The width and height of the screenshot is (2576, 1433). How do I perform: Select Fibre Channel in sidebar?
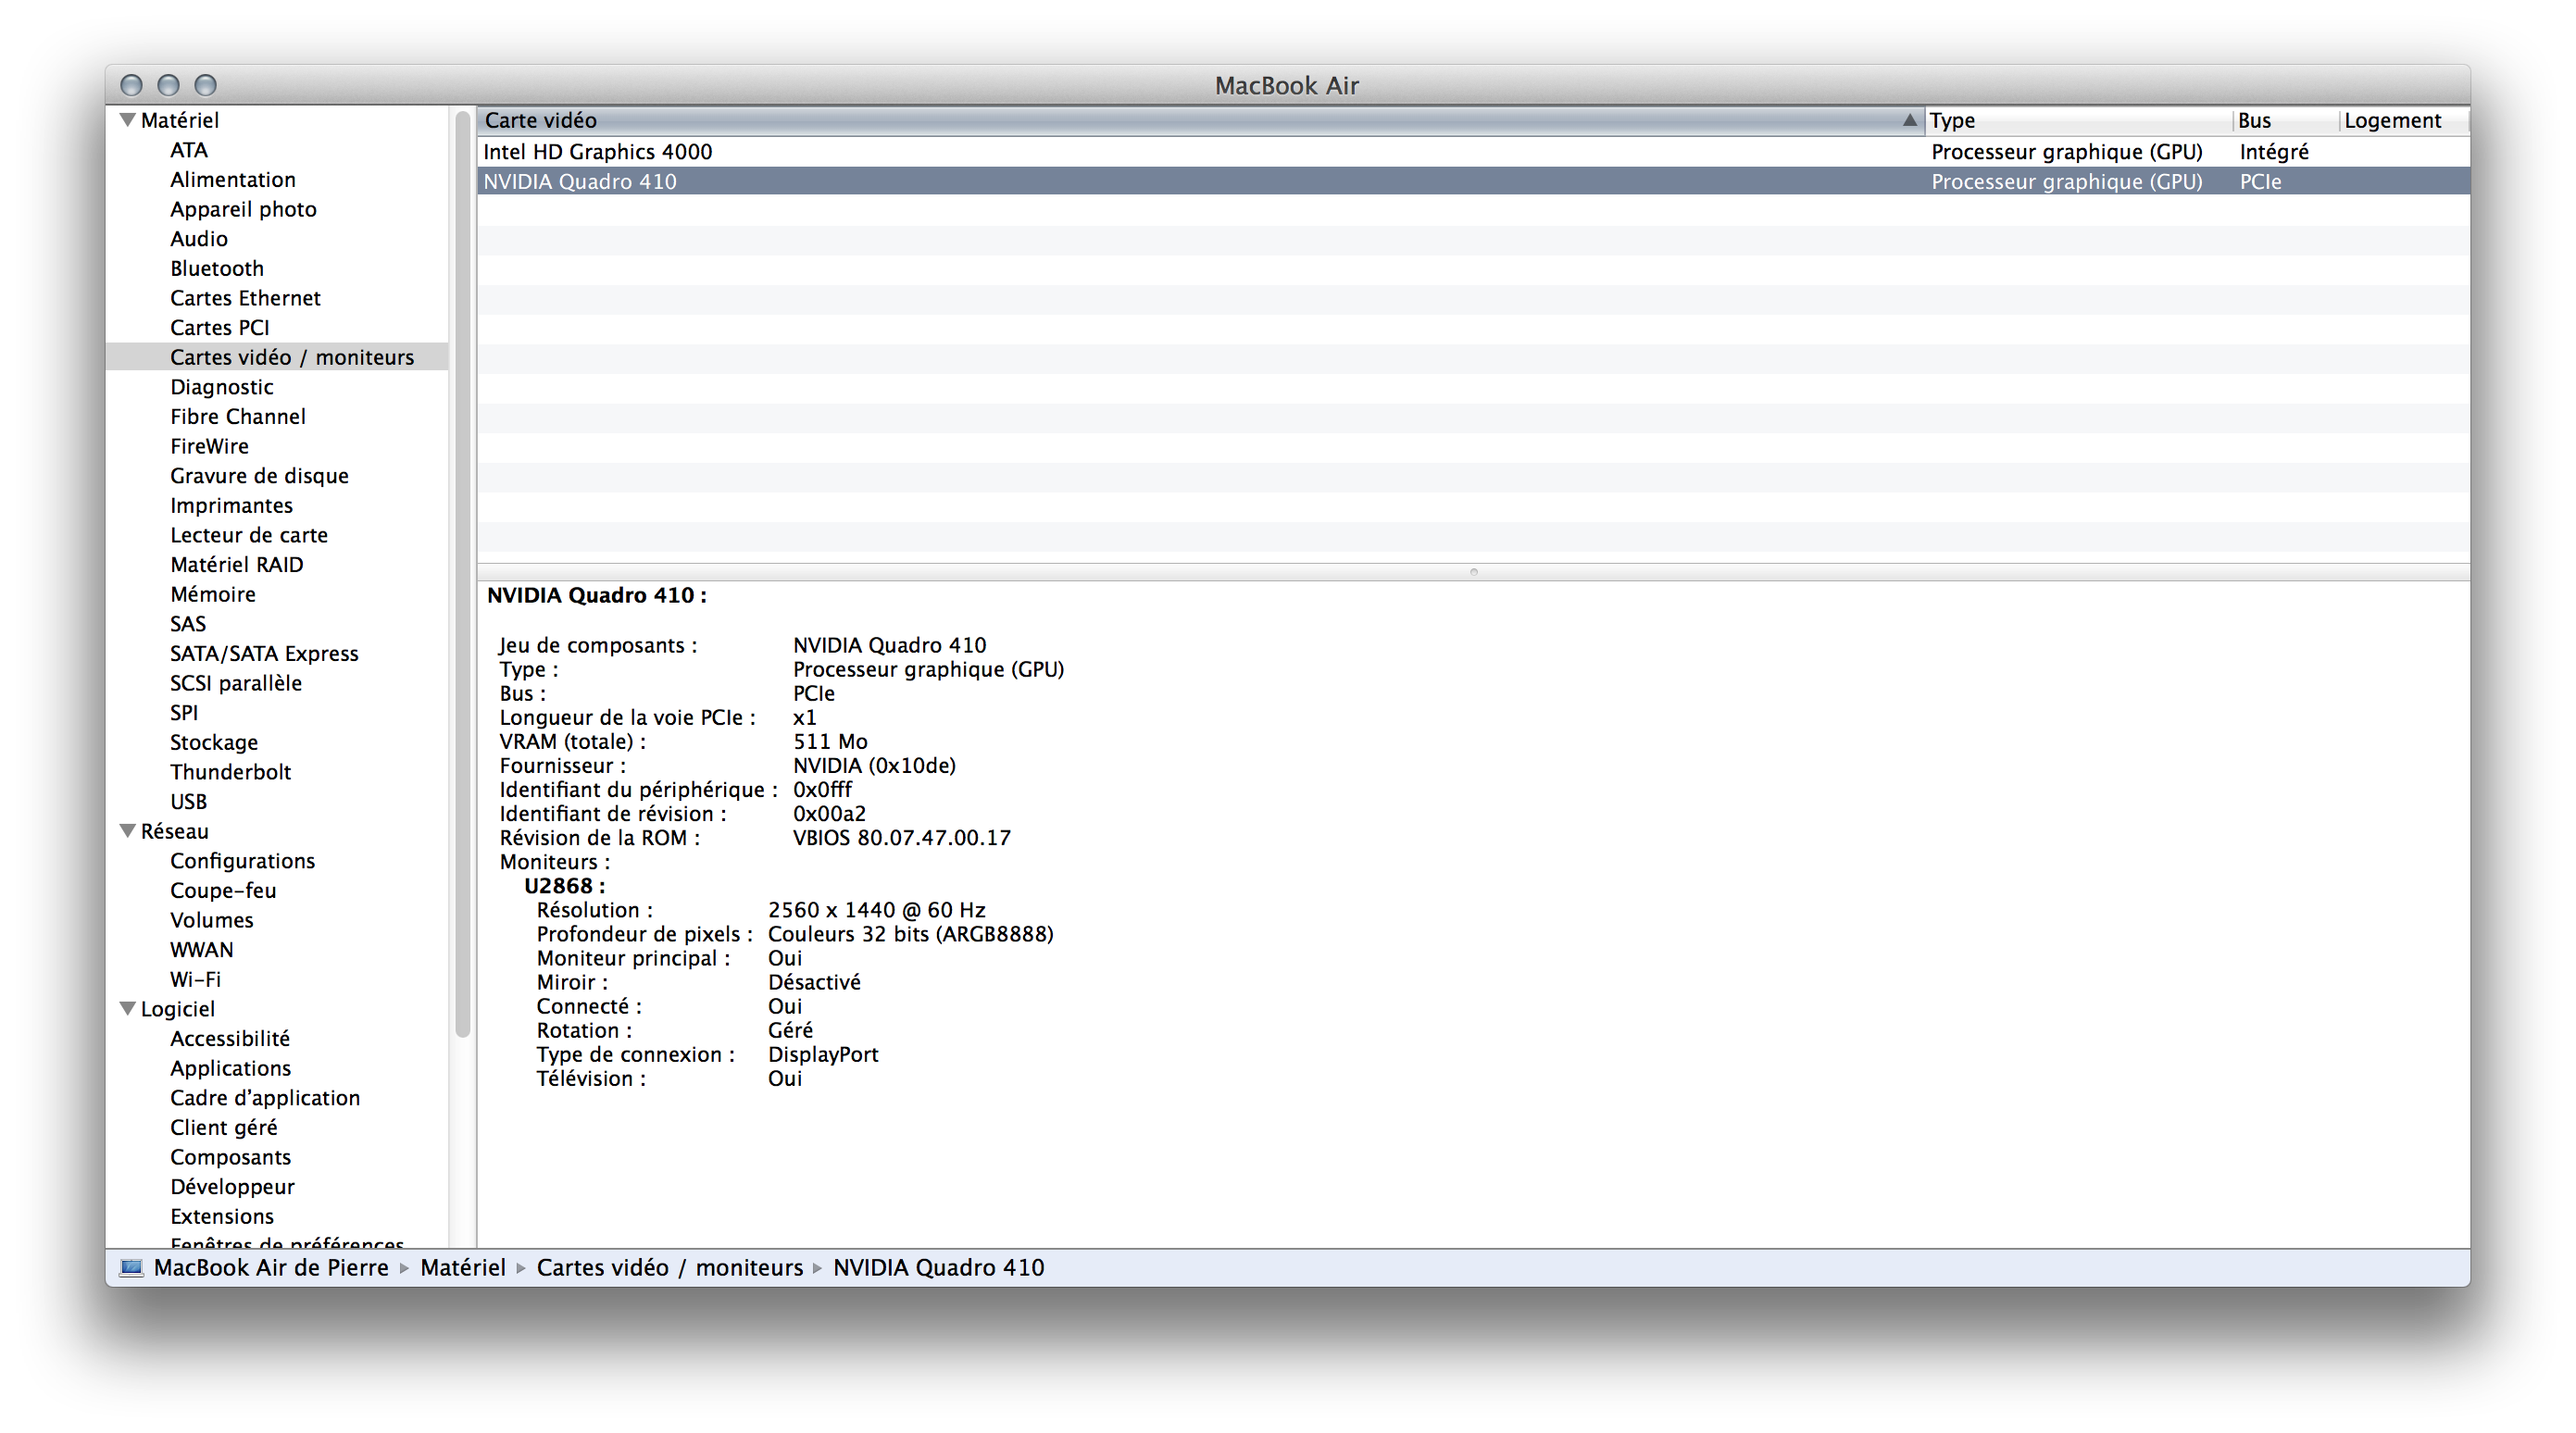(238, 417)
